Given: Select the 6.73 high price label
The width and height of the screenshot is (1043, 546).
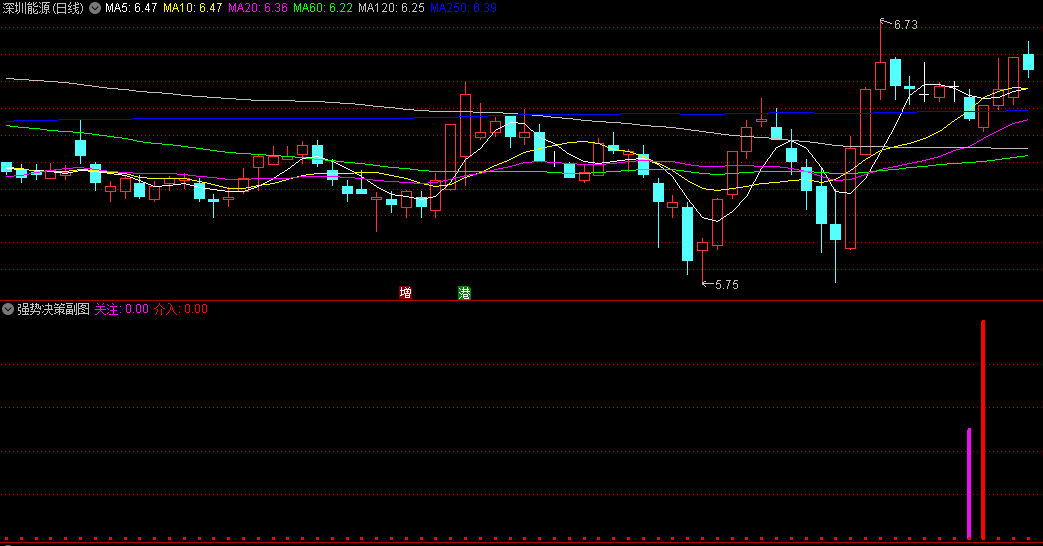Looking at the screenshot, I should pyautogui.click(x=905, y=25).
